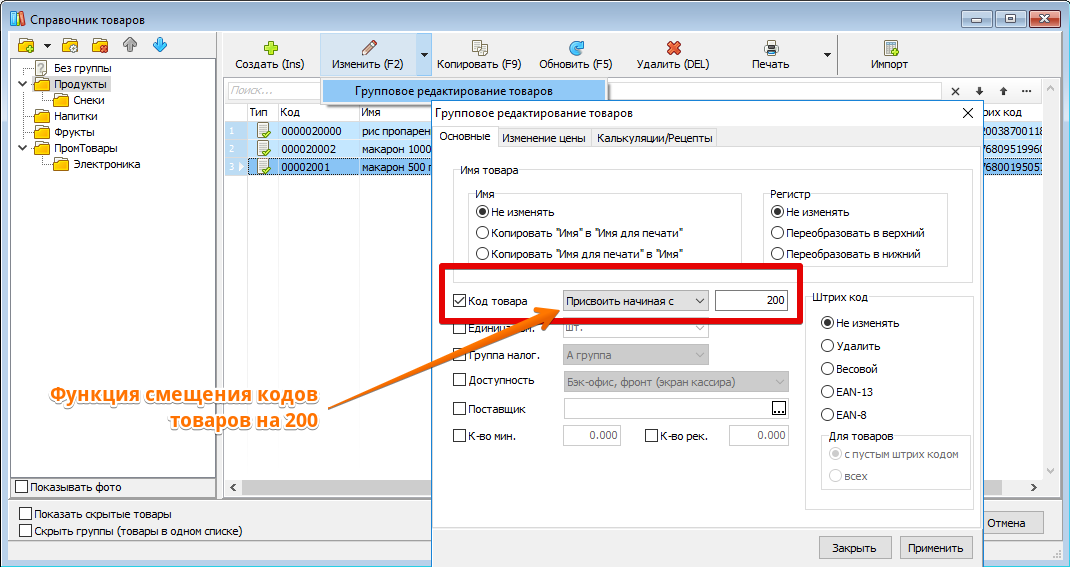1070x567 pixels.
Task: Move group up with grey arrow
Action: (x=130, y=45)
